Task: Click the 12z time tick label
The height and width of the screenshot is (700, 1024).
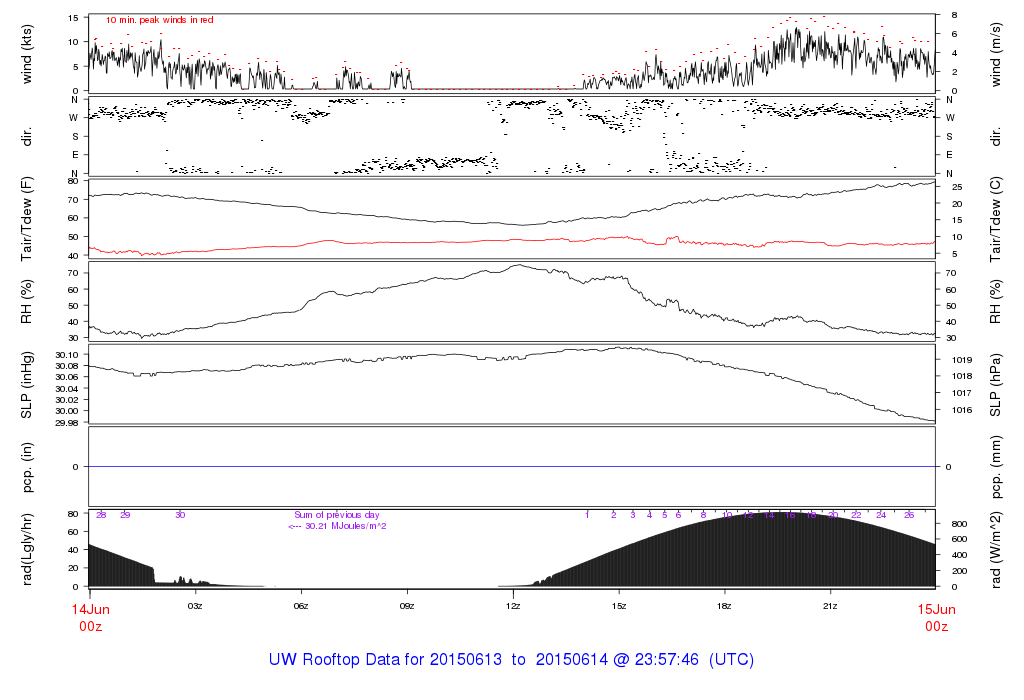Action: (513, 606)
